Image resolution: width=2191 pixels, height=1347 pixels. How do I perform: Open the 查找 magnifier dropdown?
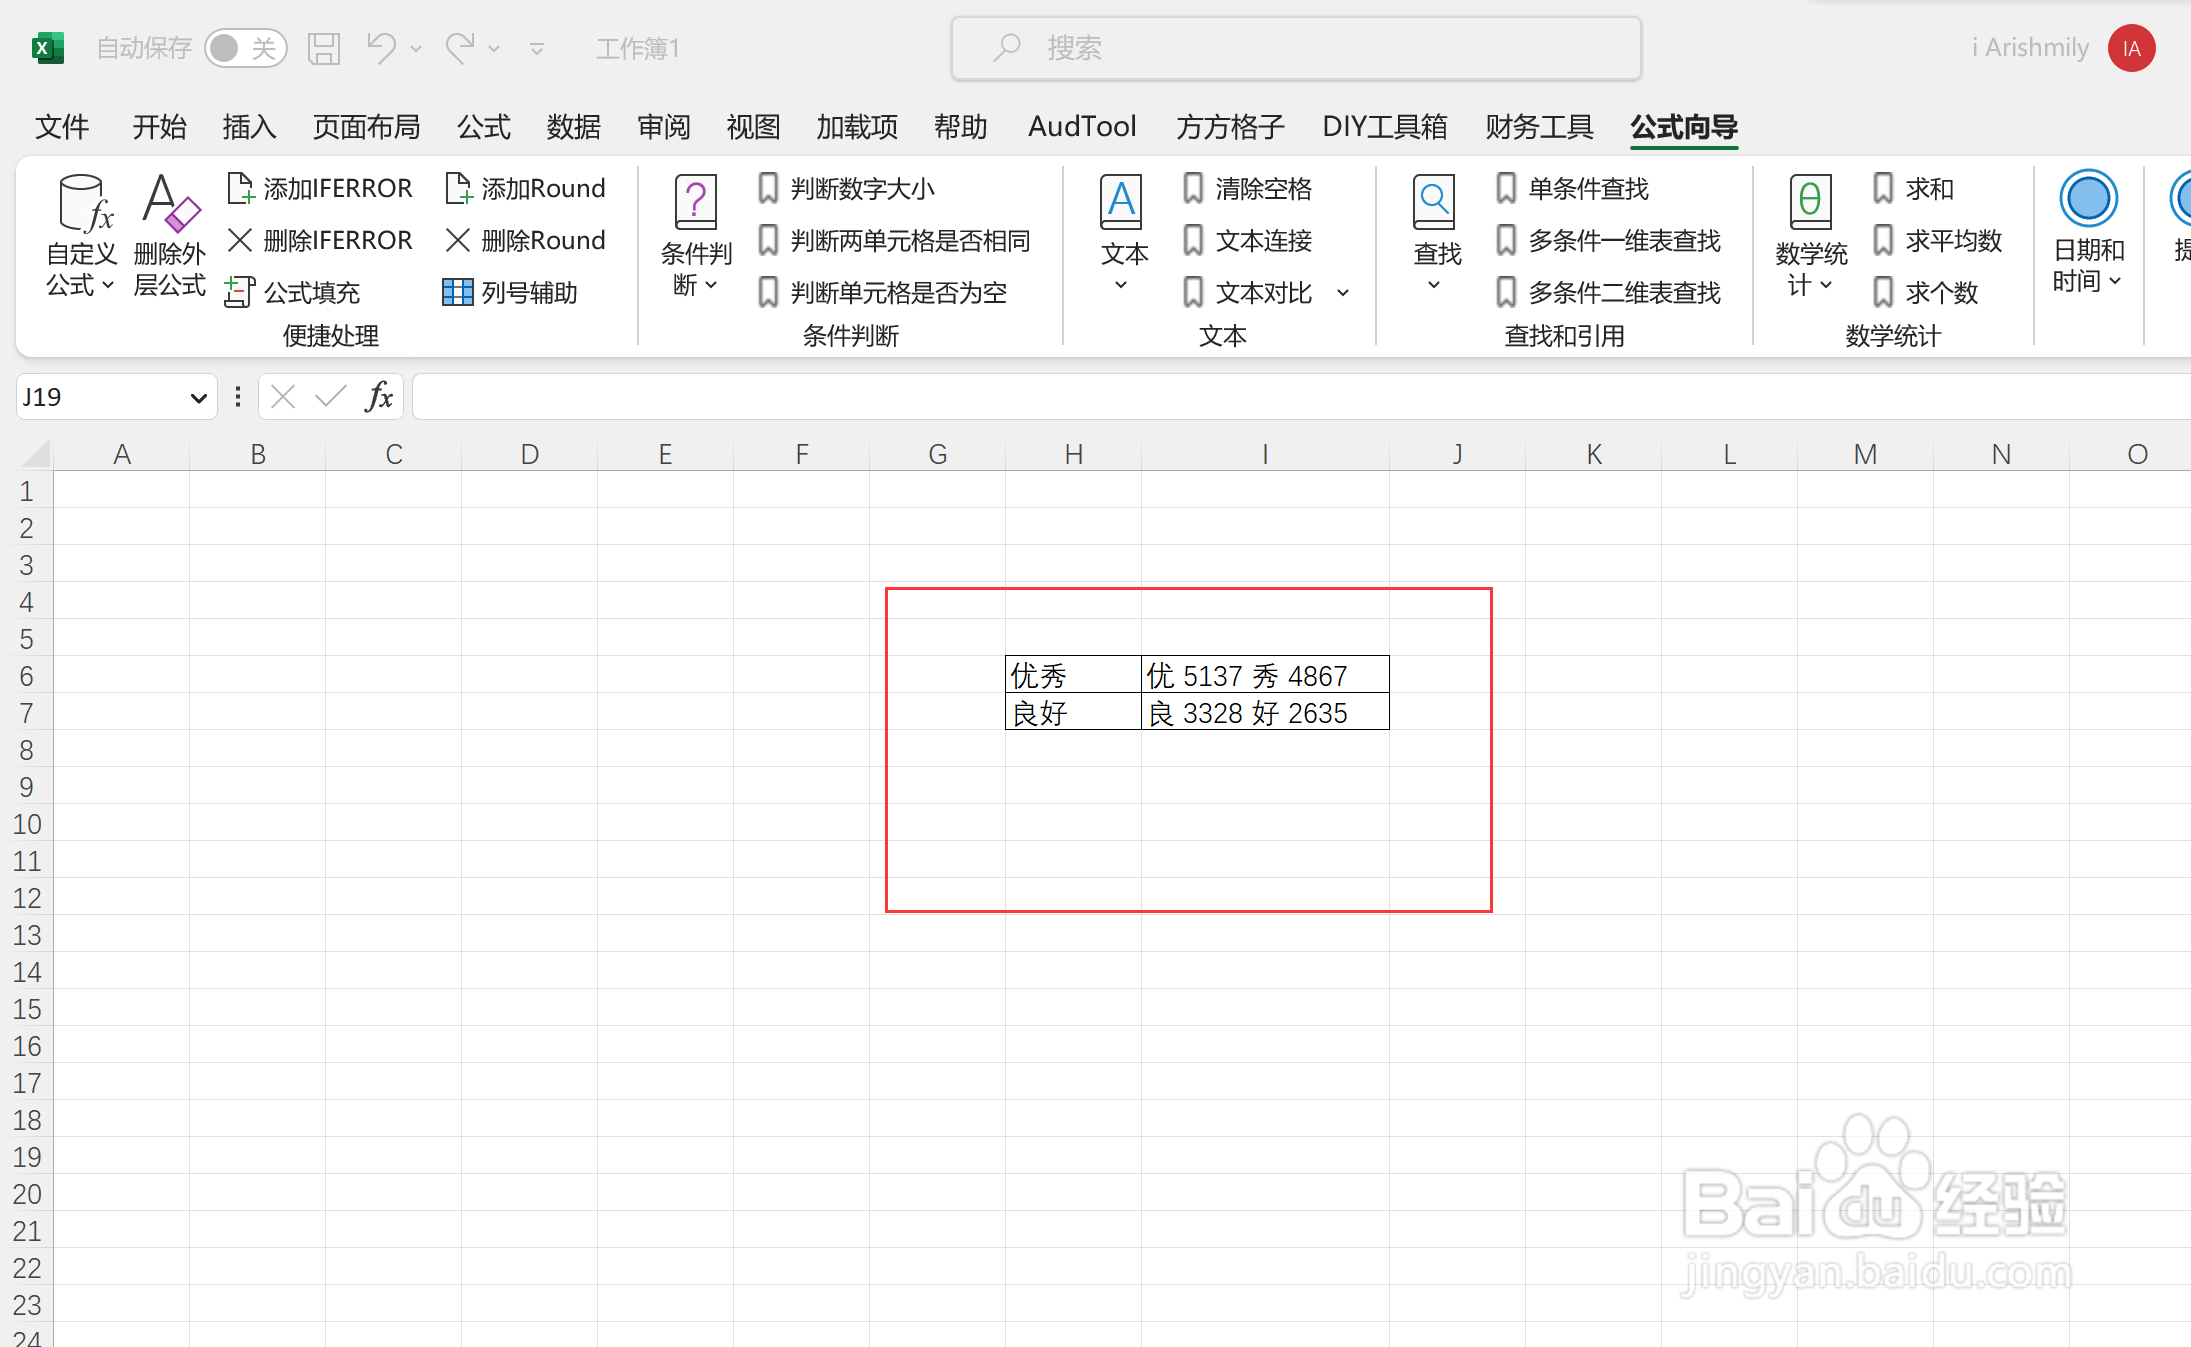pyautogui.click(x=1435, y=235)
